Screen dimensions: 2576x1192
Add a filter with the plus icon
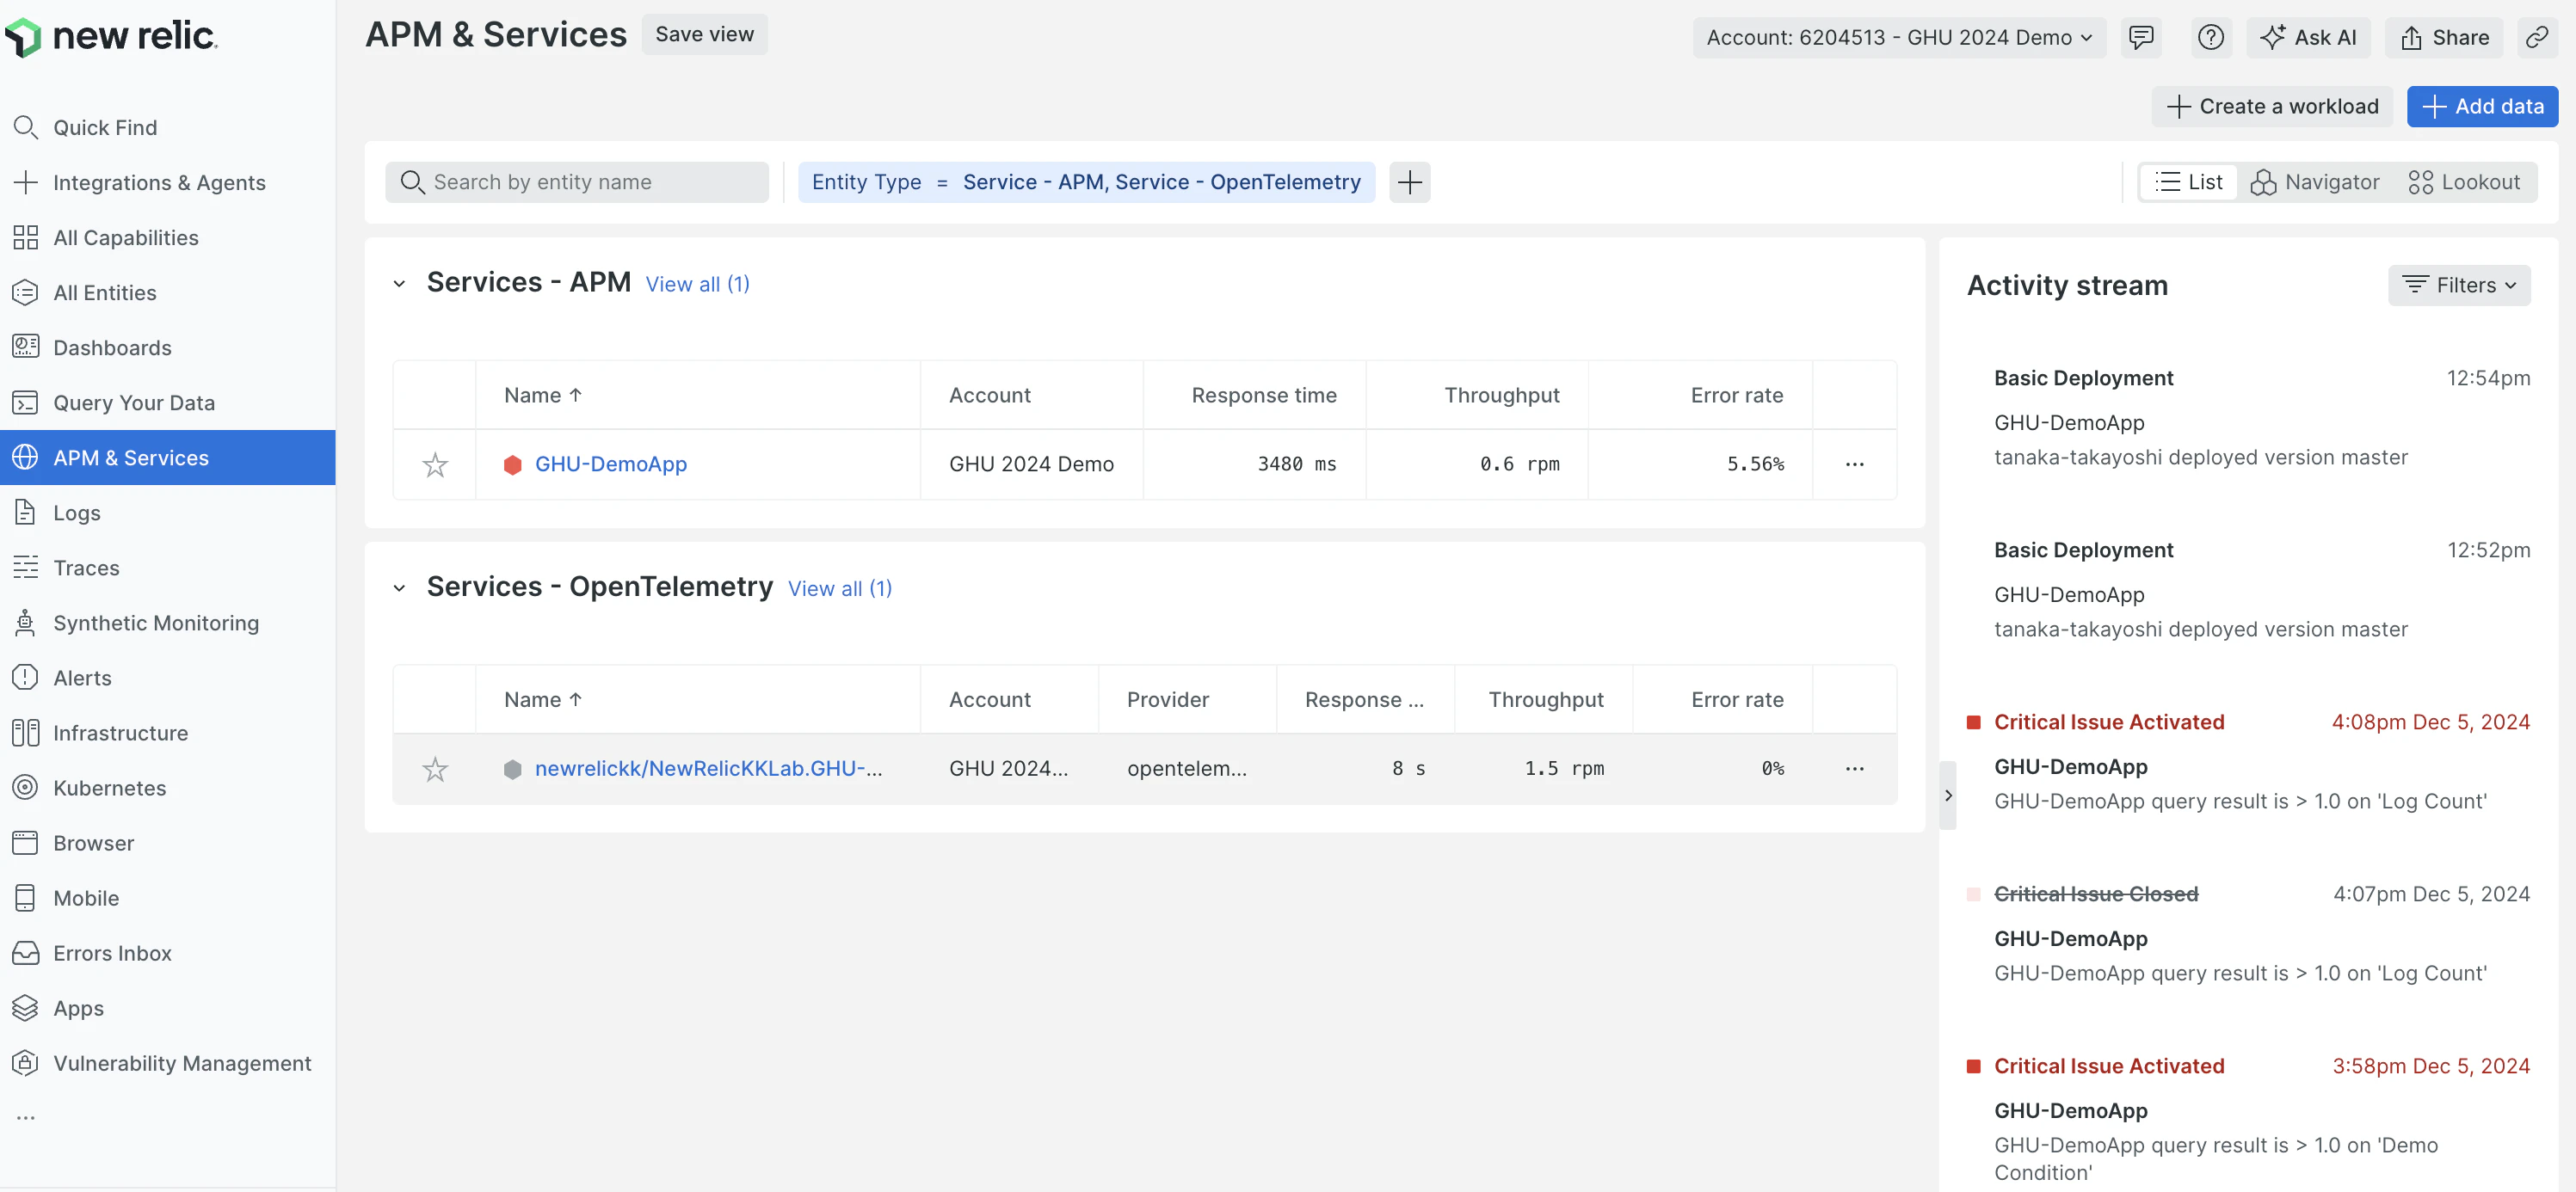(1409, 182)
